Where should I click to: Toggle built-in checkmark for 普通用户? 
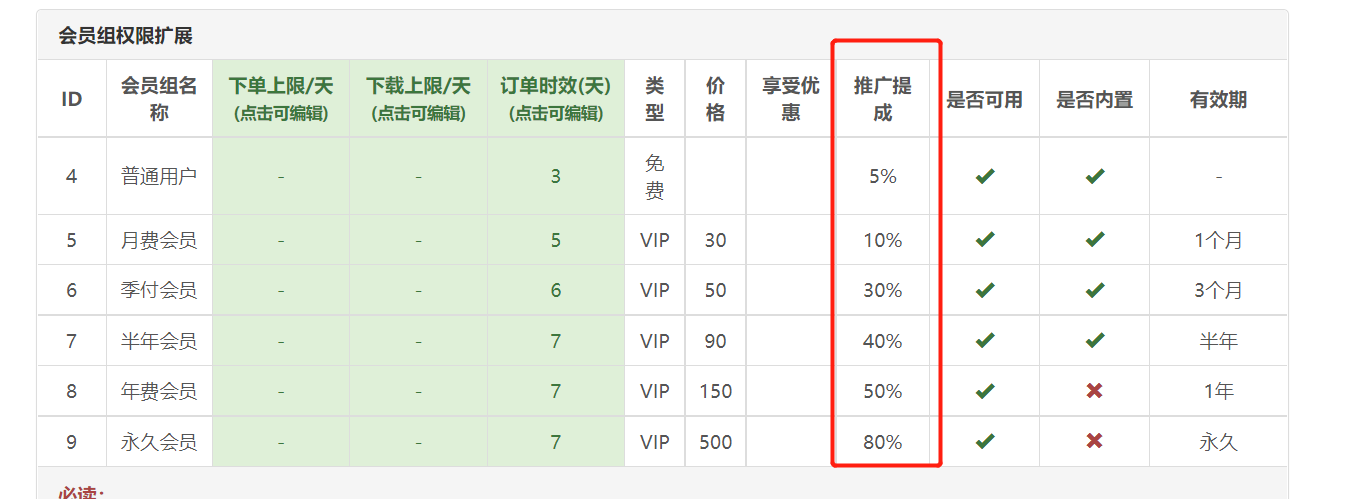click(1095, 177)
